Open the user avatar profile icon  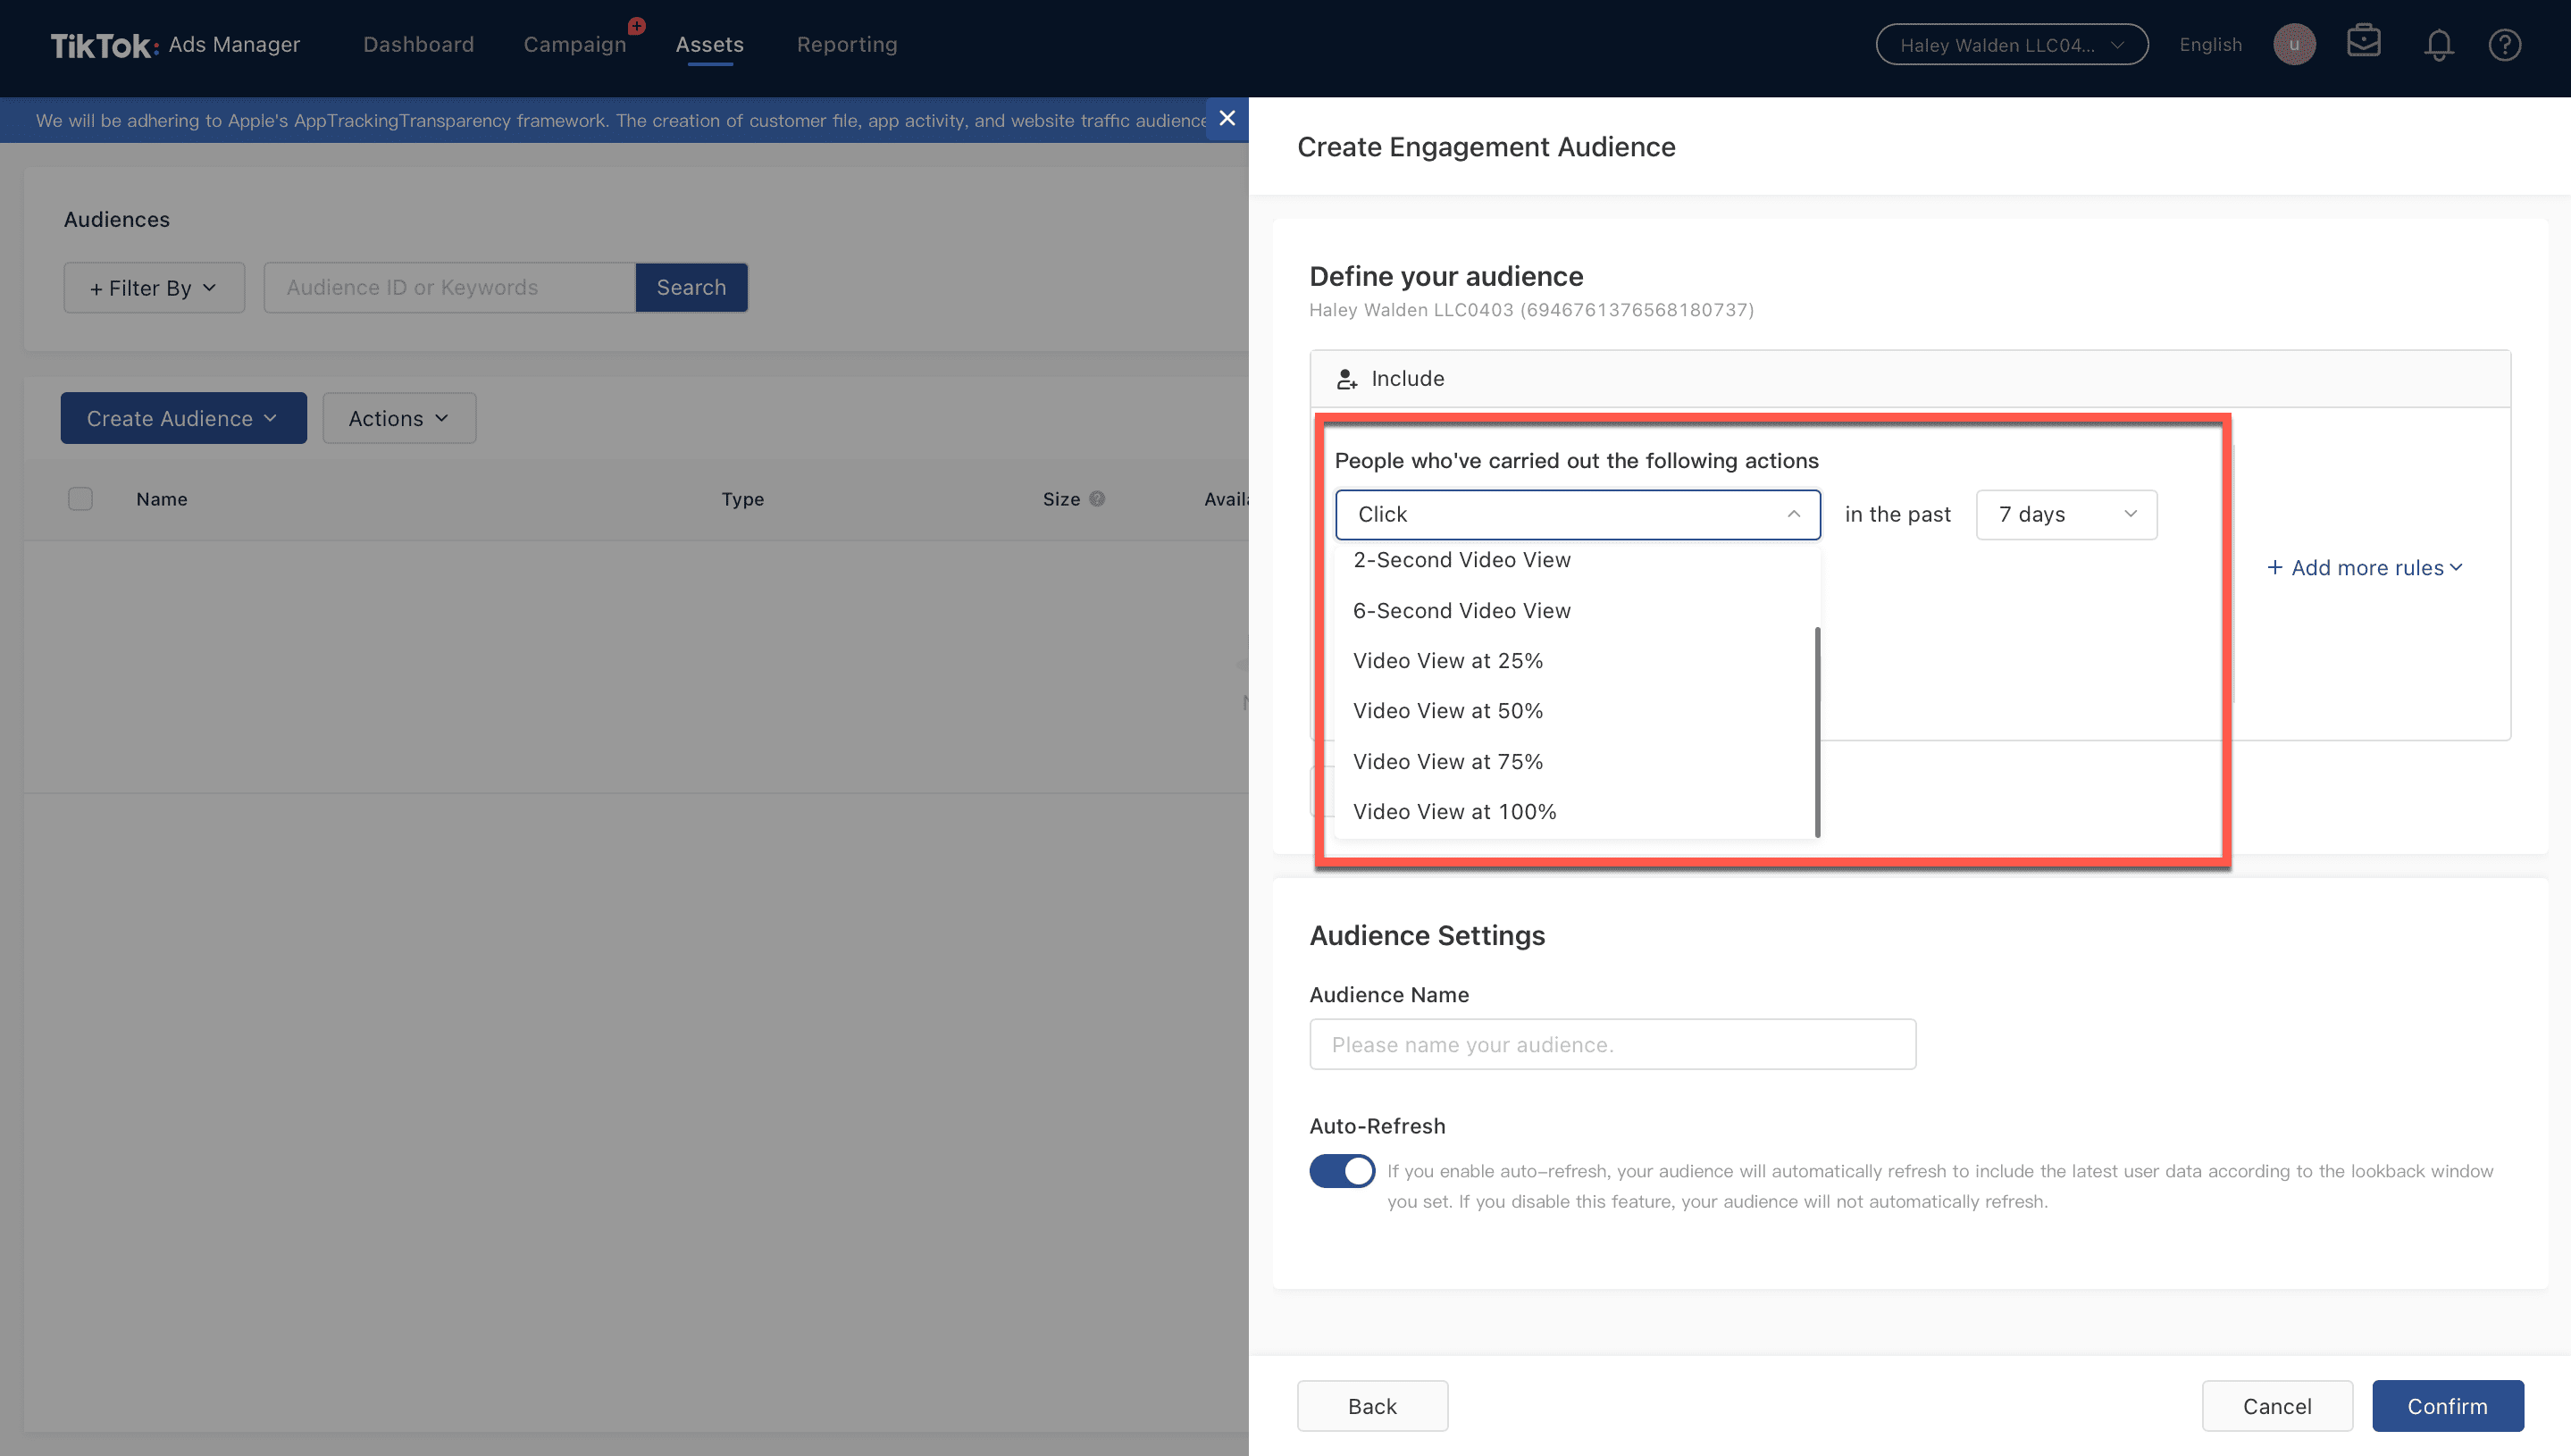(2294, 45)
